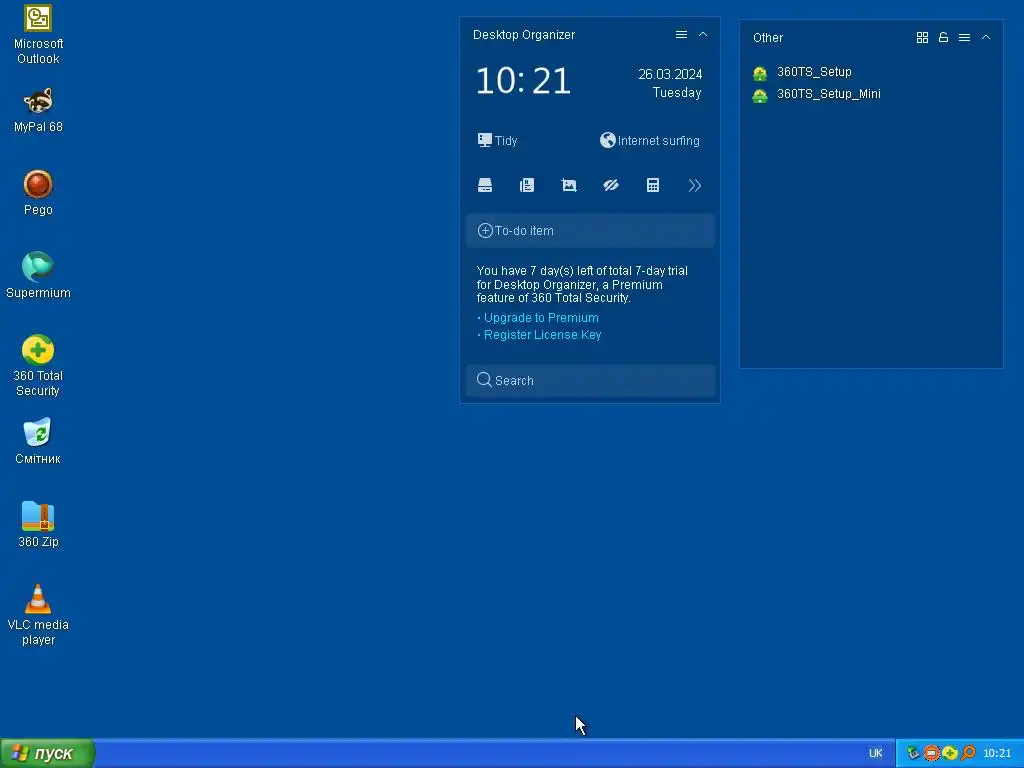The height and width of the screenshot is (768, 1024).
Task: Click the date 26.03.2024 in Desktop Organizer
Action: pos(670,74)
